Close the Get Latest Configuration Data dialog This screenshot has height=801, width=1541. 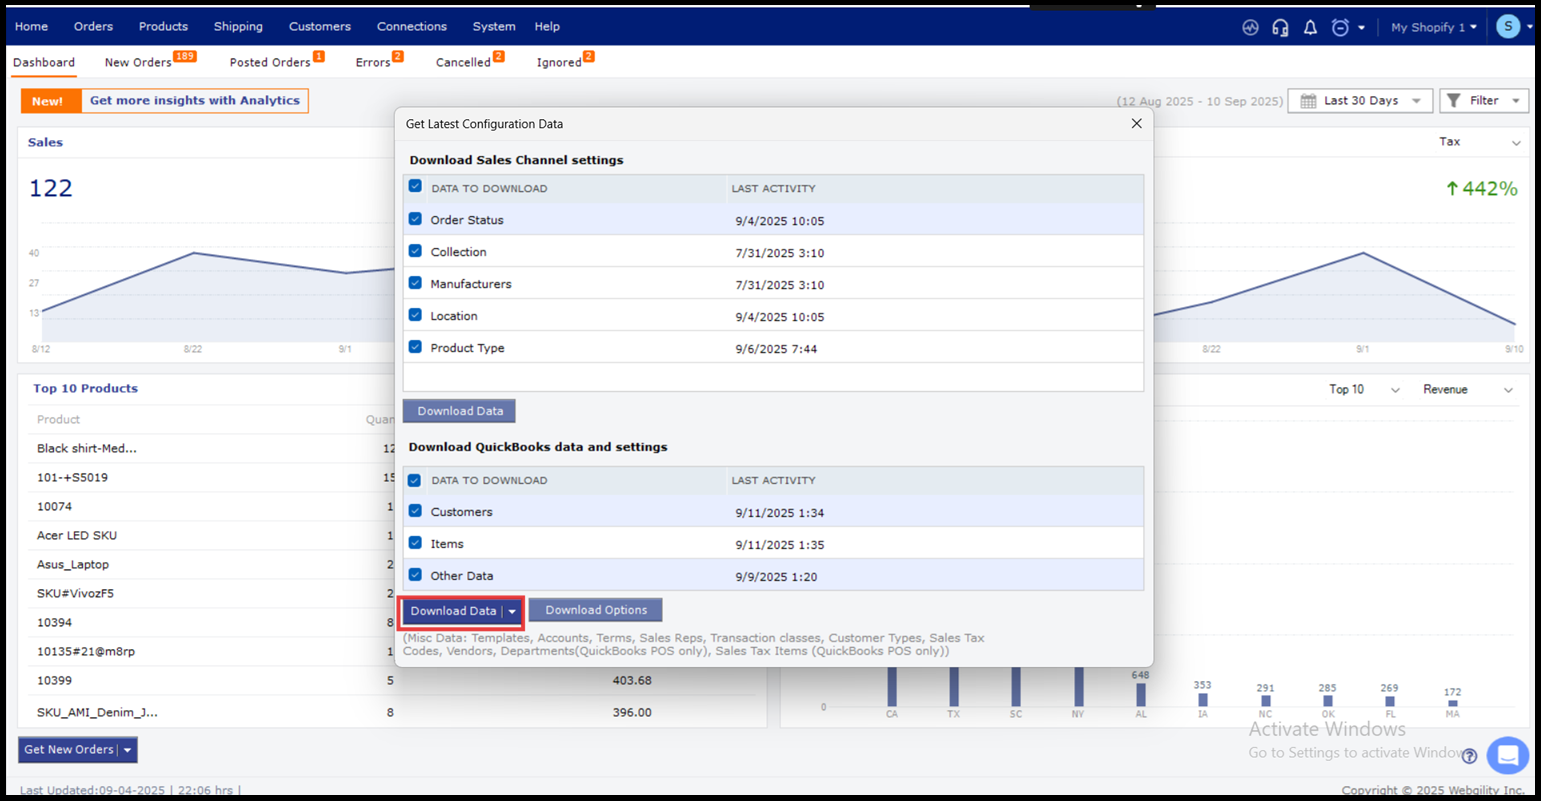(x=1136, y=123)
